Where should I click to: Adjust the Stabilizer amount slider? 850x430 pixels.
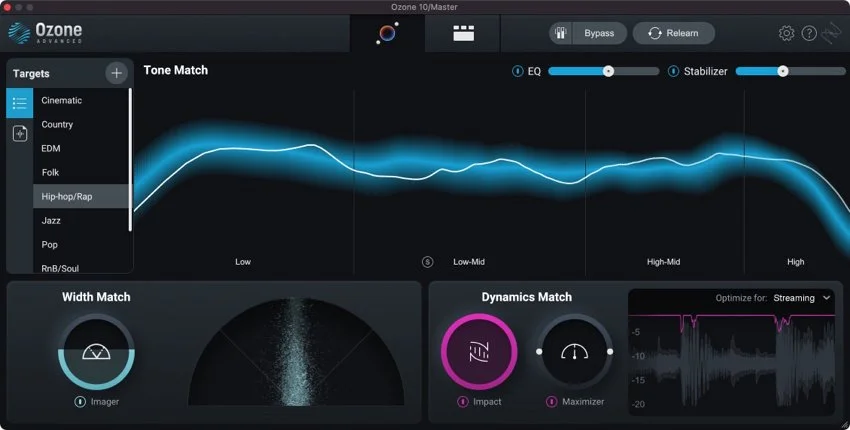pos(790,71)
